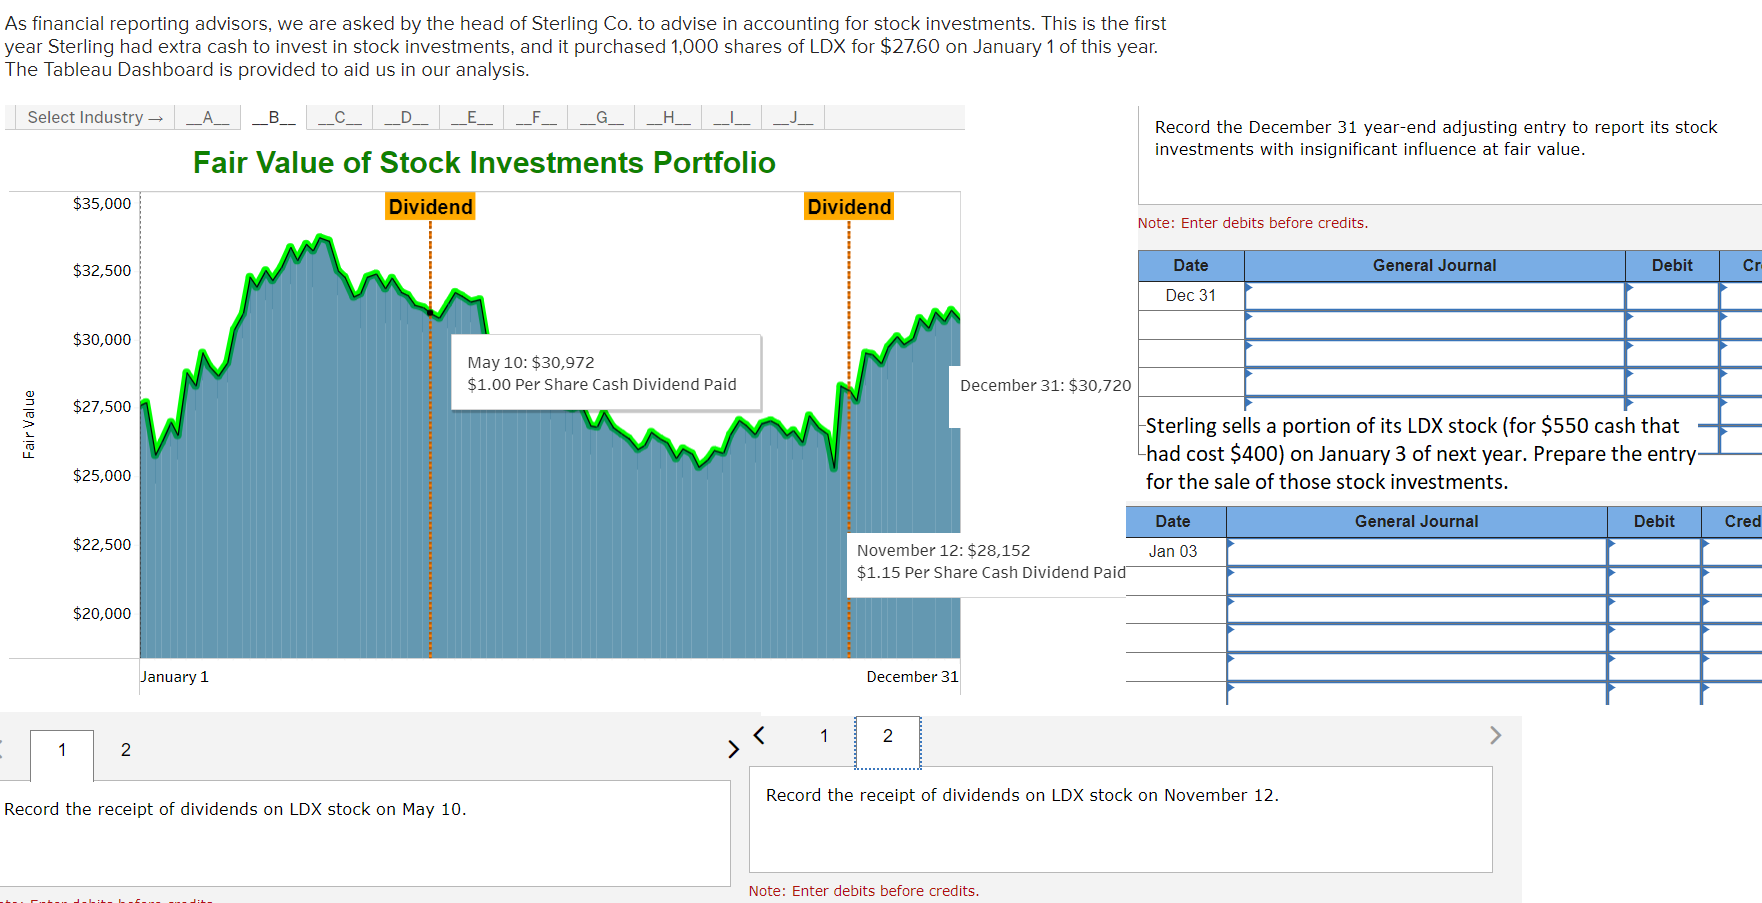The image size is (1762, 903).
Task: Click the January 1 axis label
Action: pyautogui.click(x=174, y=677)
